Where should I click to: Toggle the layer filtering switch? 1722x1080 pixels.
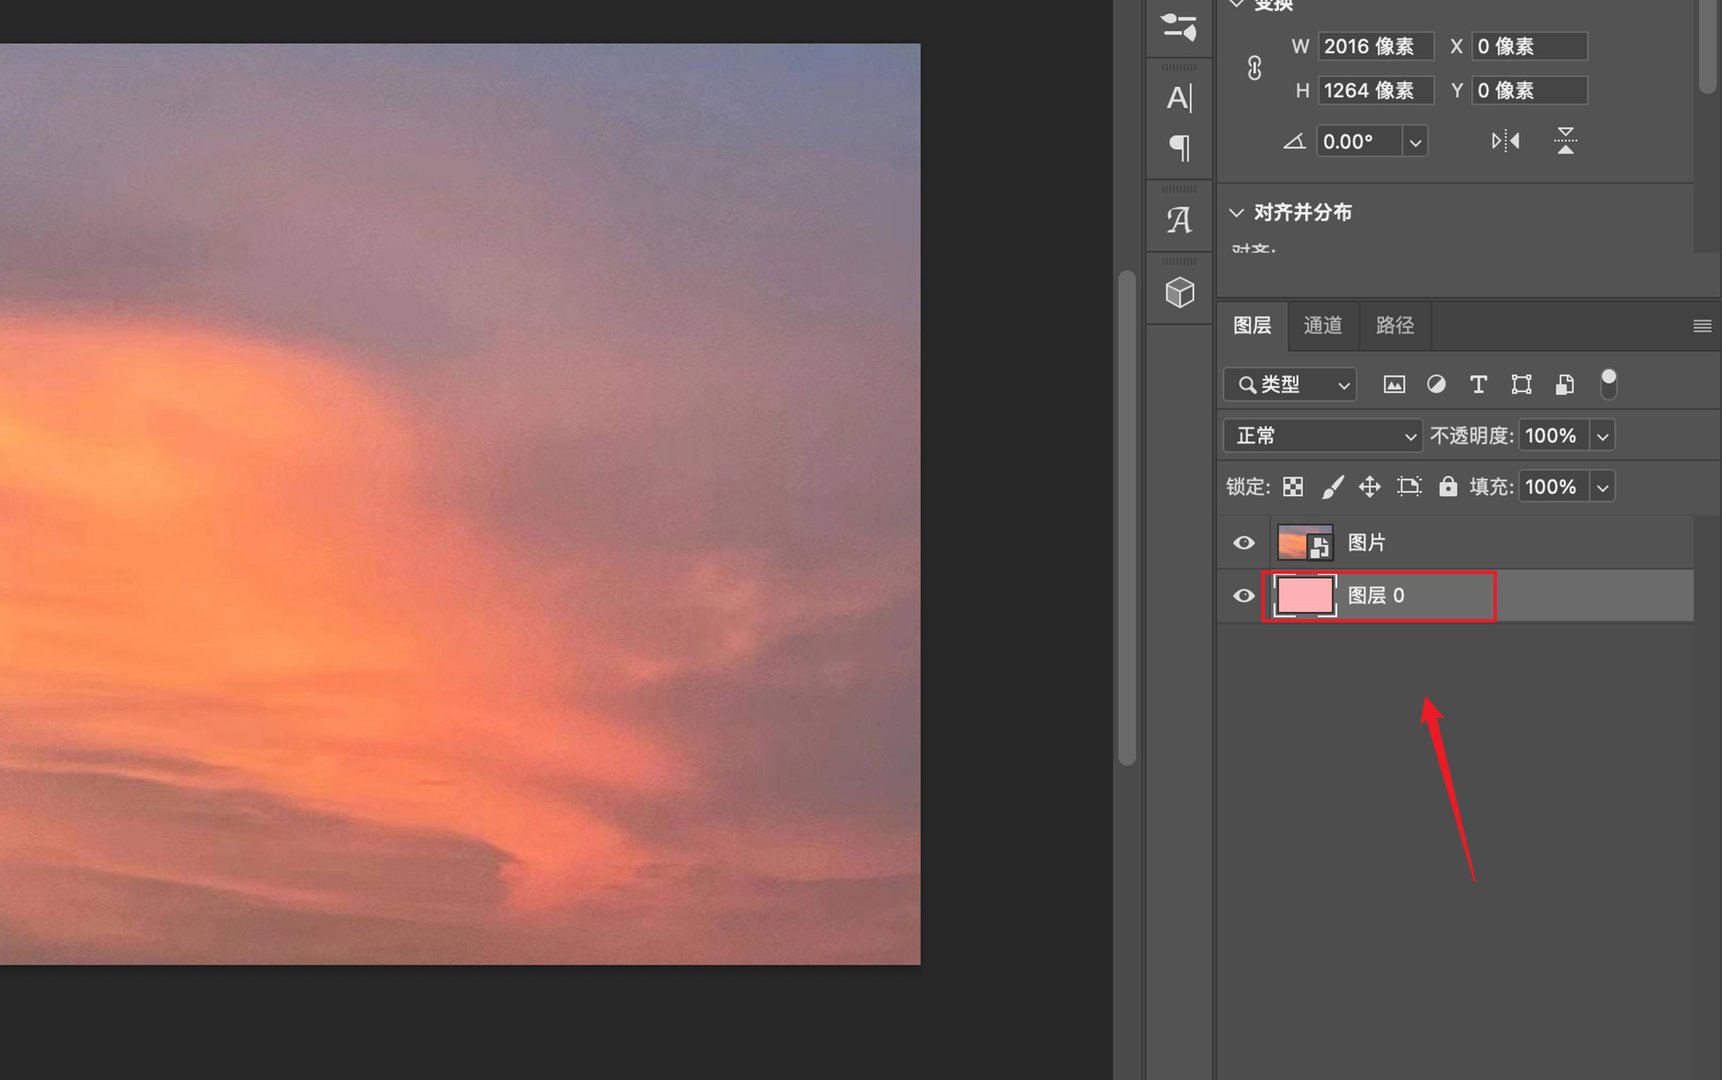coord(1608,382)
